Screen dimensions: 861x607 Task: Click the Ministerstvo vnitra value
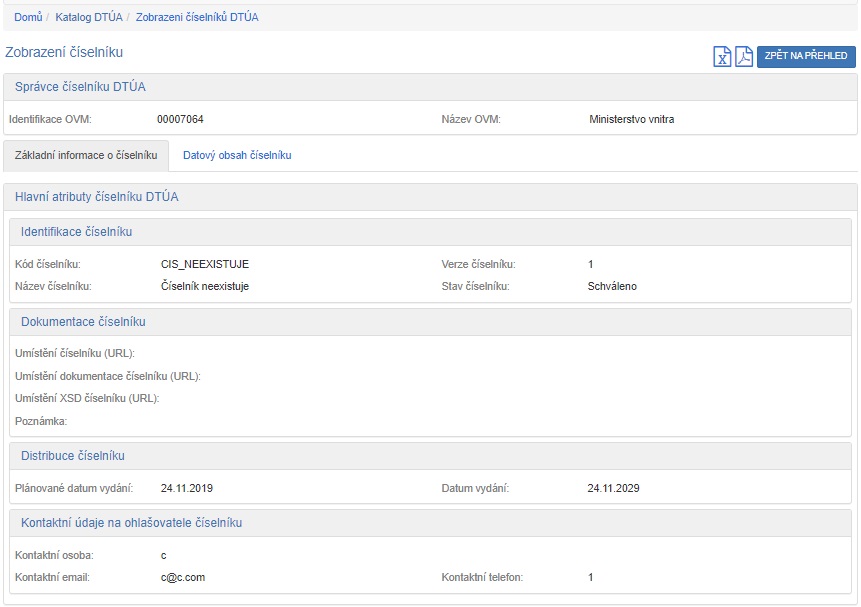tap(631, 119)
